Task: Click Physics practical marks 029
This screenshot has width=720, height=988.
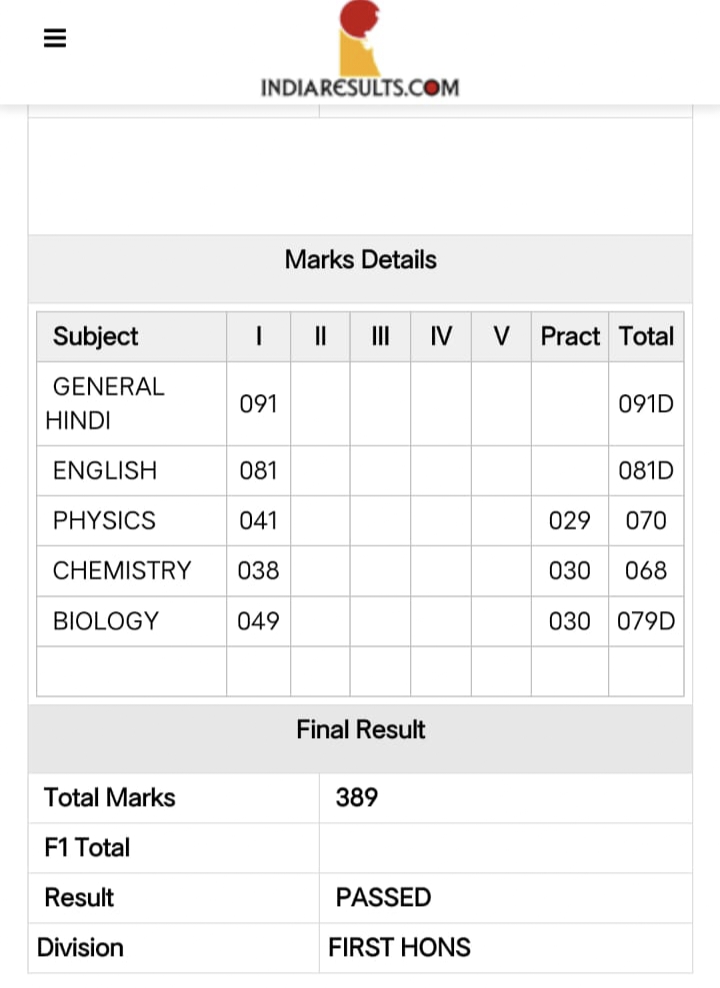Action: pos(569,520)
